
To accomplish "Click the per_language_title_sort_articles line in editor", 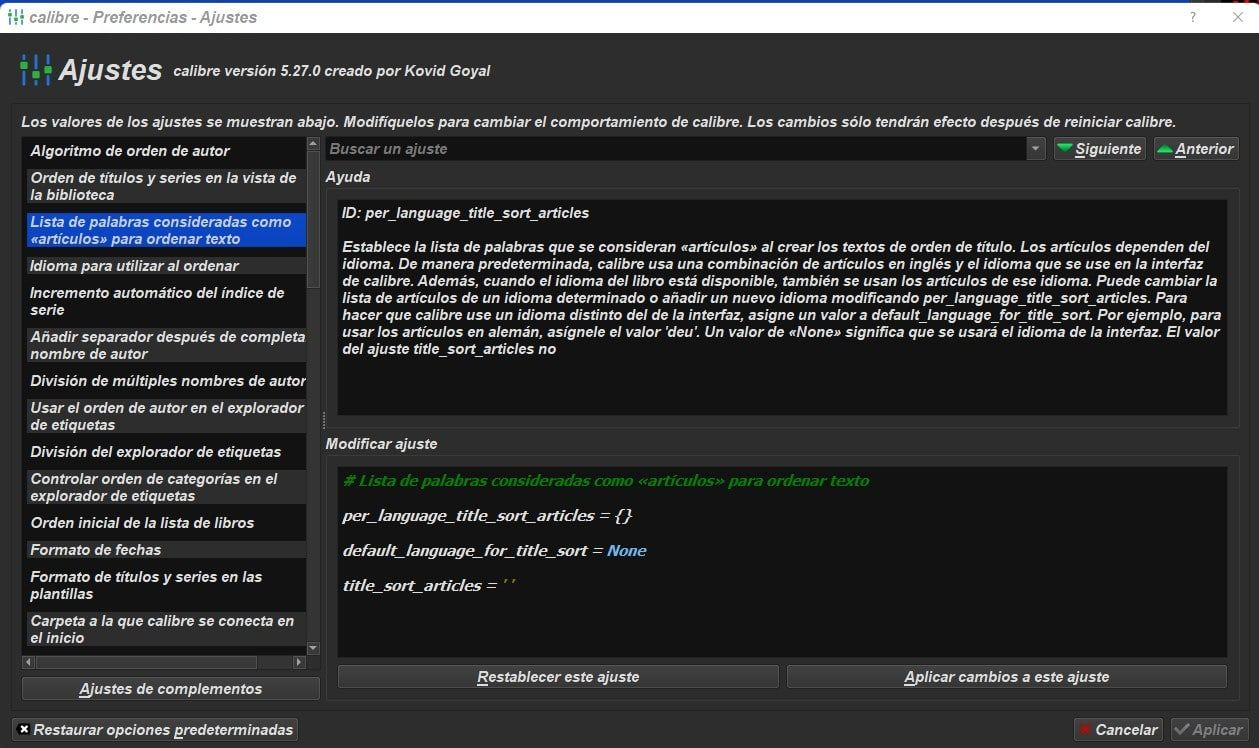I will [x=488, y=516].
